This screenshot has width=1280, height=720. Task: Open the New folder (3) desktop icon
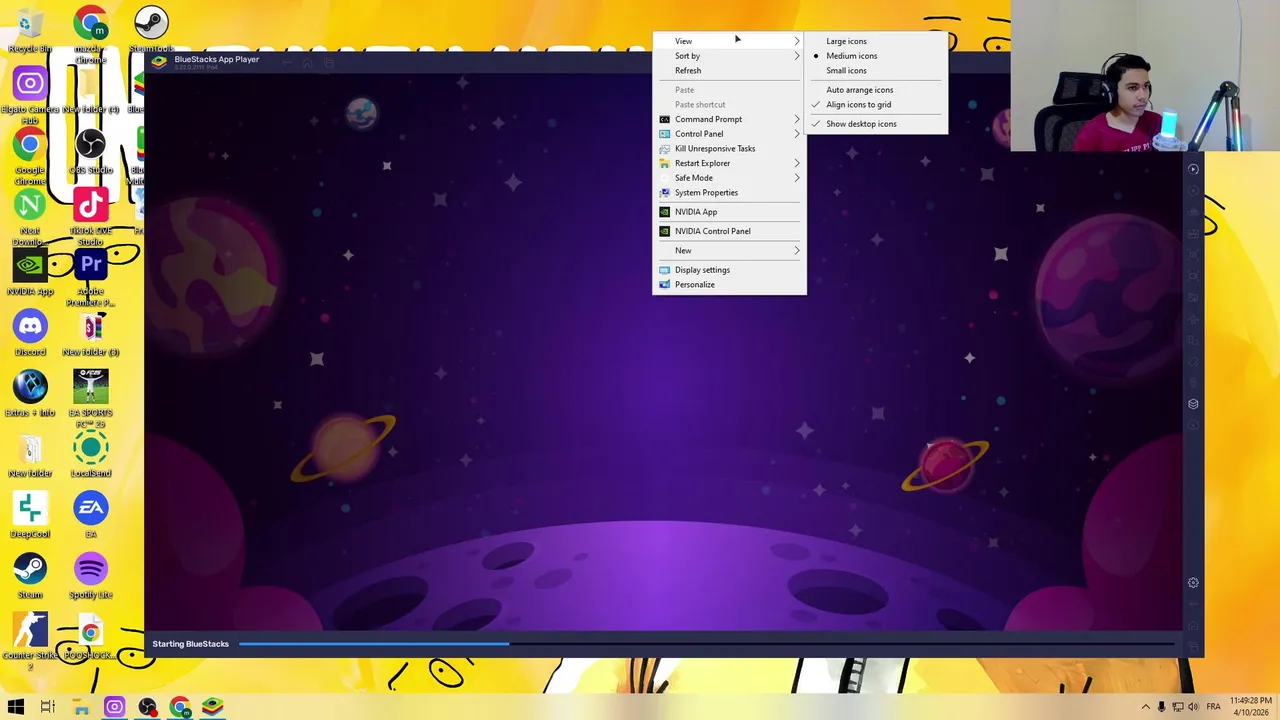[x=90, y=333]
